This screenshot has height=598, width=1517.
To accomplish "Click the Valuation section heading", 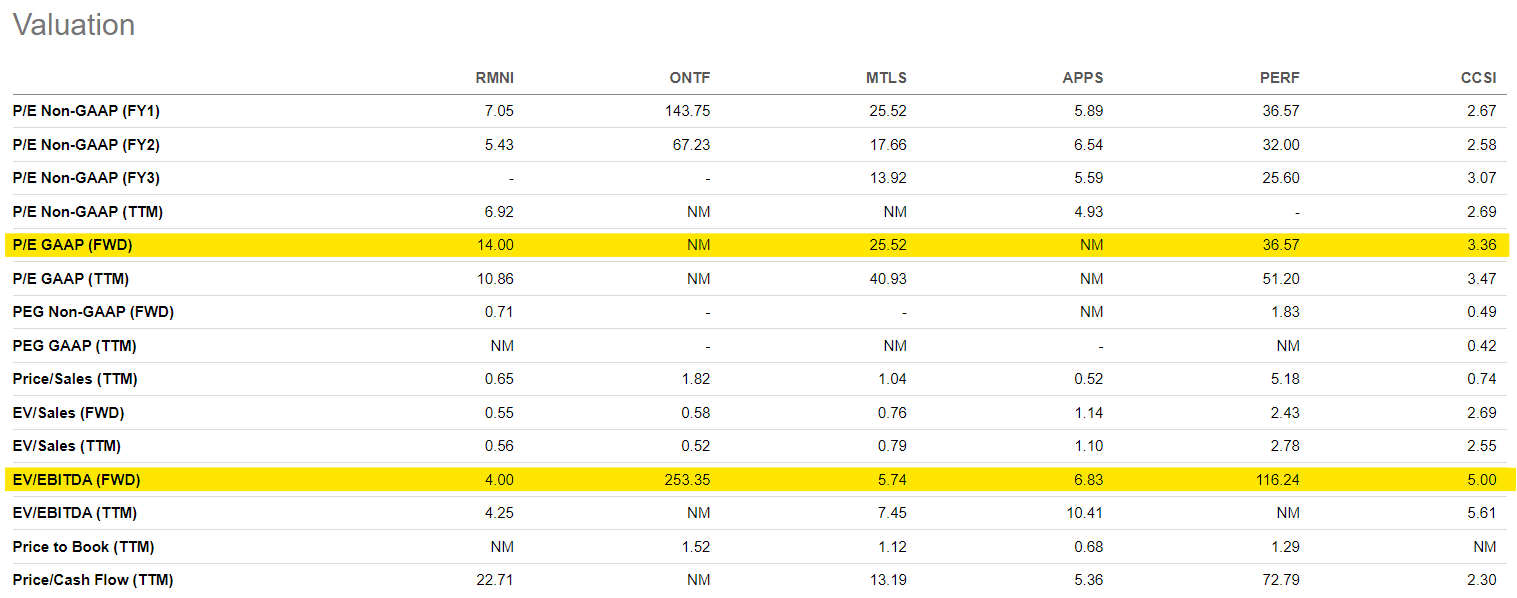I will [73, 25].
